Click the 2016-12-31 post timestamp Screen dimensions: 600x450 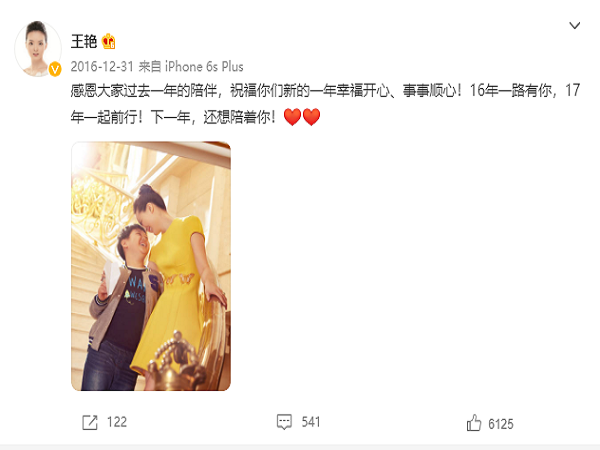click(102, 67)
